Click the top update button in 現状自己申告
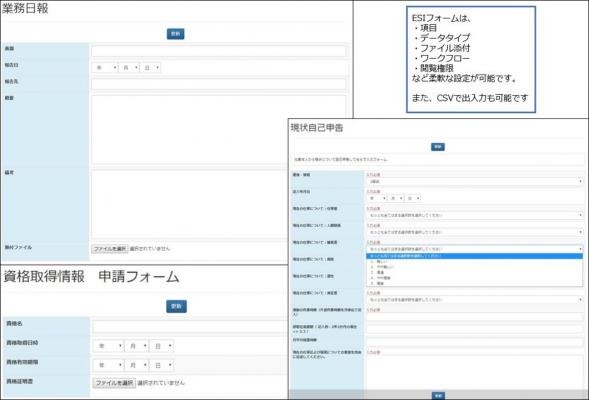The height and width of the screenshot is (400, 589). (438, 146)
